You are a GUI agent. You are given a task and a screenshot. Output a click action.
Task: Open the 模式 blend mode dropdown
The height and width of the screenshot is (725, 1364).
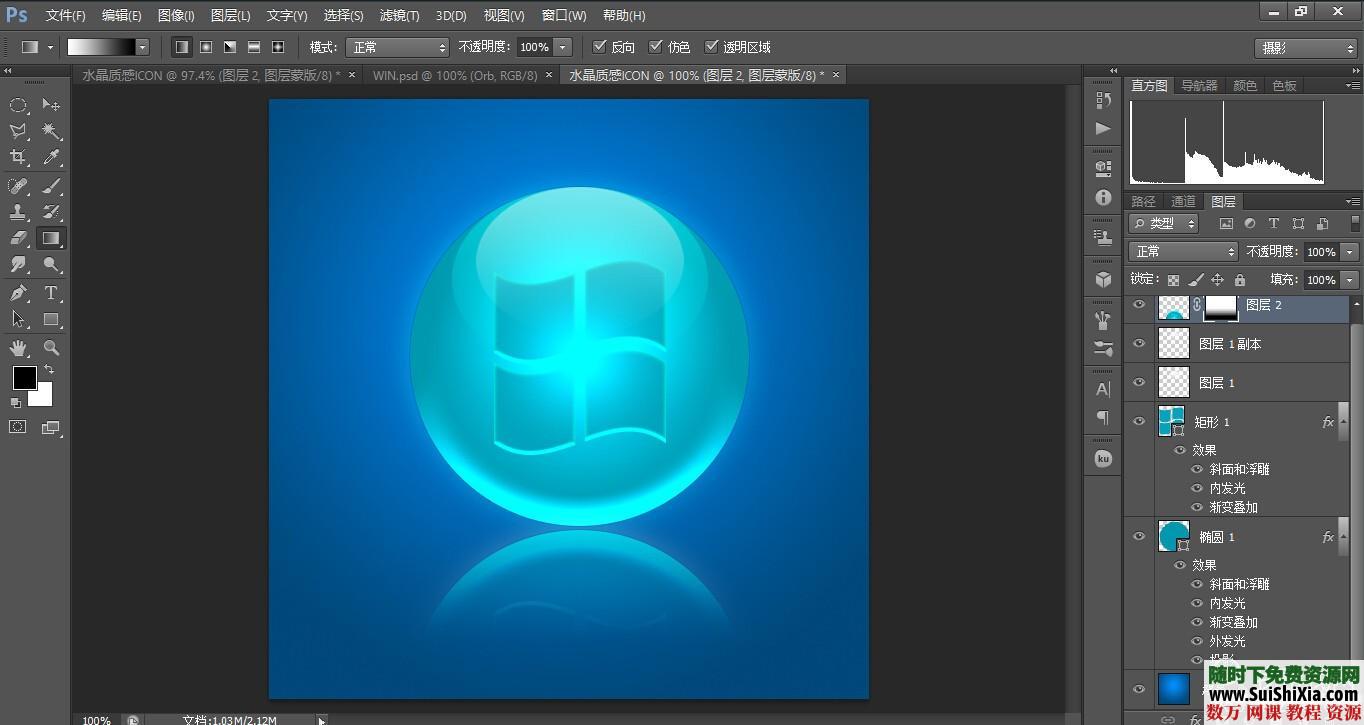click(x=398, y=47)
